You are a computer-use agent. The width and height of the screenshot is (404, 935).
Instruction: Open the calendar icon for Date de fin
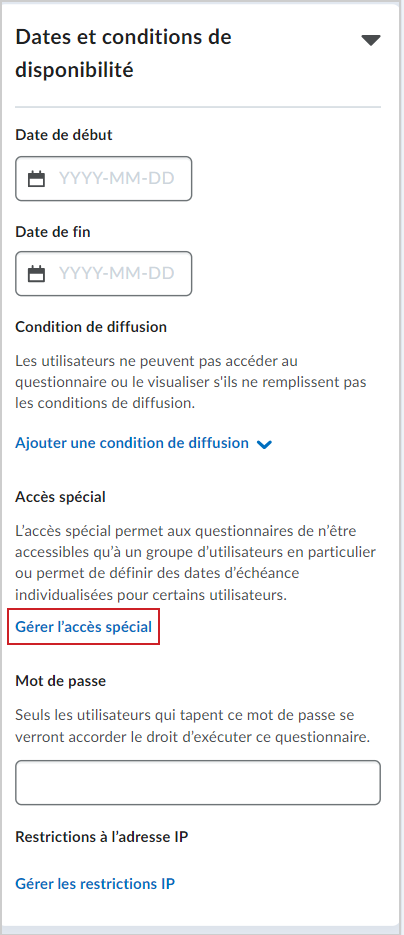(37, 273)
